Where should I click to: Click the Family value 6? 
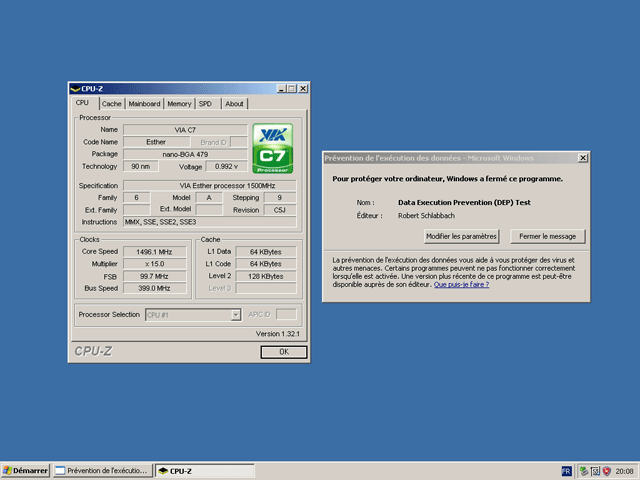click(136, 198)
